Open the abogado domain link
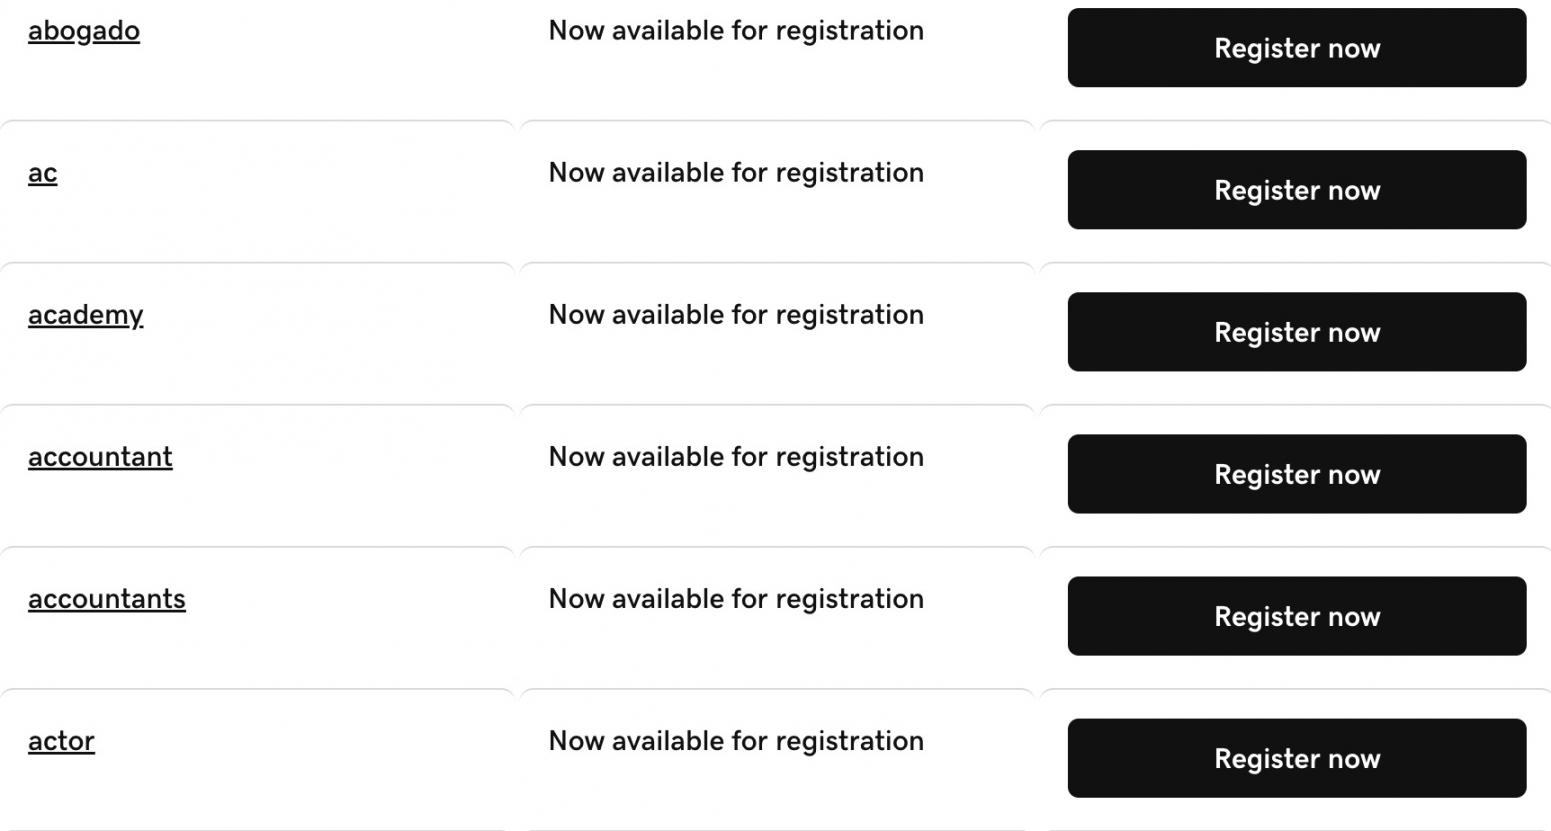This screenshot has width=1551, height=831. [x=84, y=31]
